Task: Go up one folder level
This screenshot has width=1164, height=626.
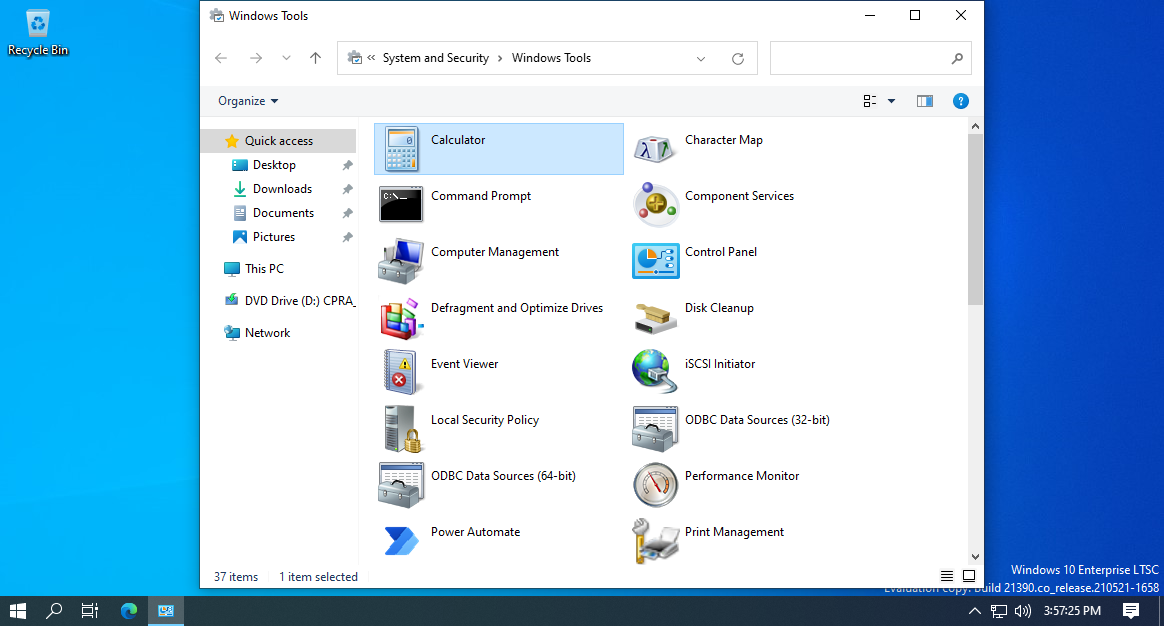Action: click(315, 58)
